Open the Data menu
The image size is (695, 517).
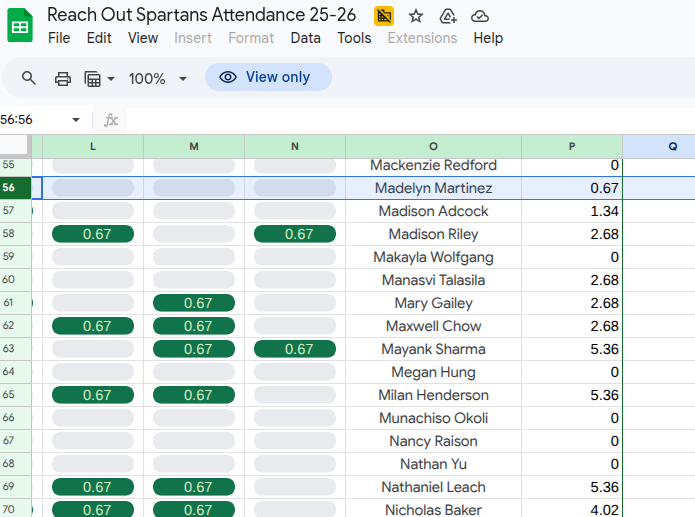click(305, 38)
